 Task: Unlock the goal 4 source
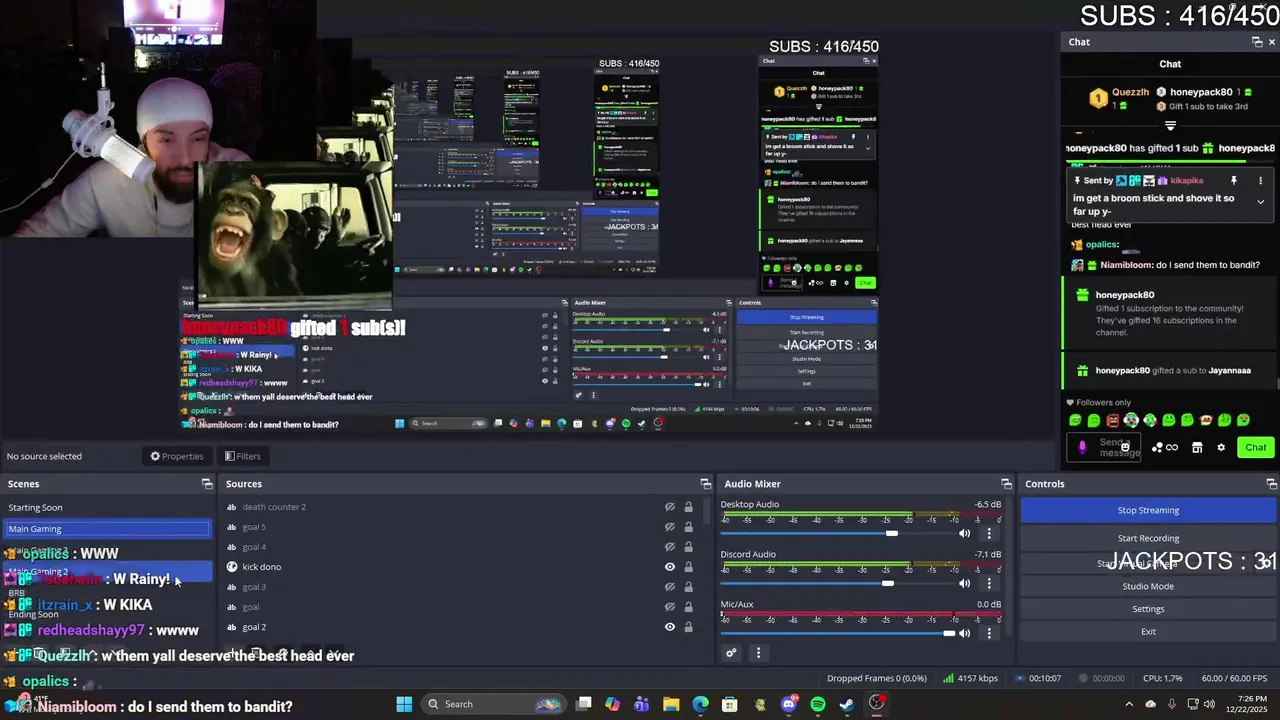pyautogui.click(x=688, y=547)
